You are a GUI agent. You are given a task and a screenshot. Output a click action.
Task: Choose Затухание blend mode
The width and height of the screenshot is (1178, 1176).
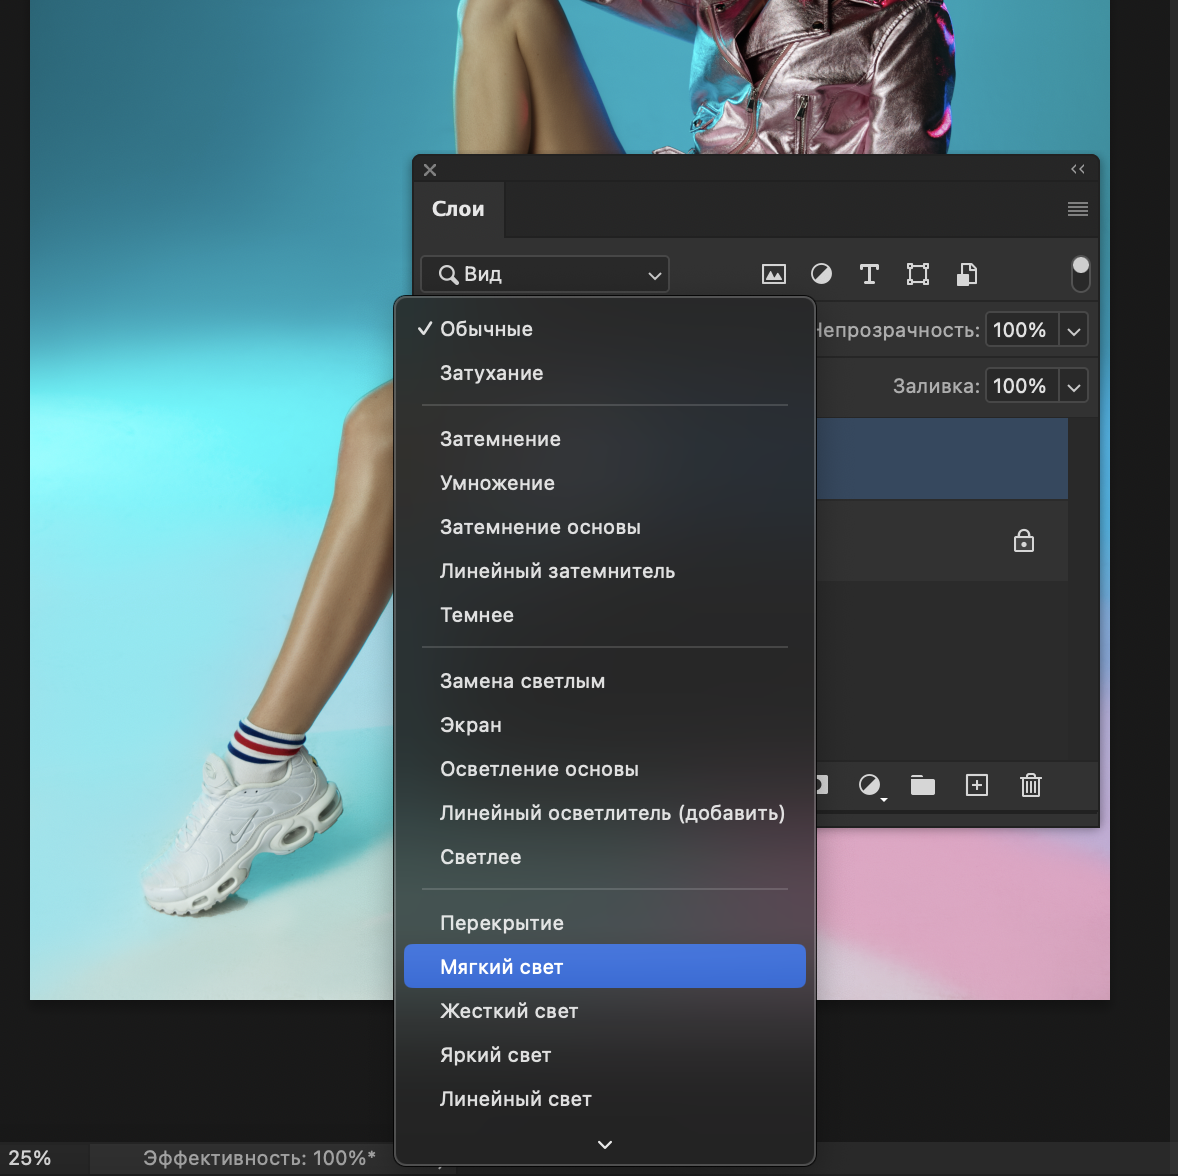click(x=605, y=373)
